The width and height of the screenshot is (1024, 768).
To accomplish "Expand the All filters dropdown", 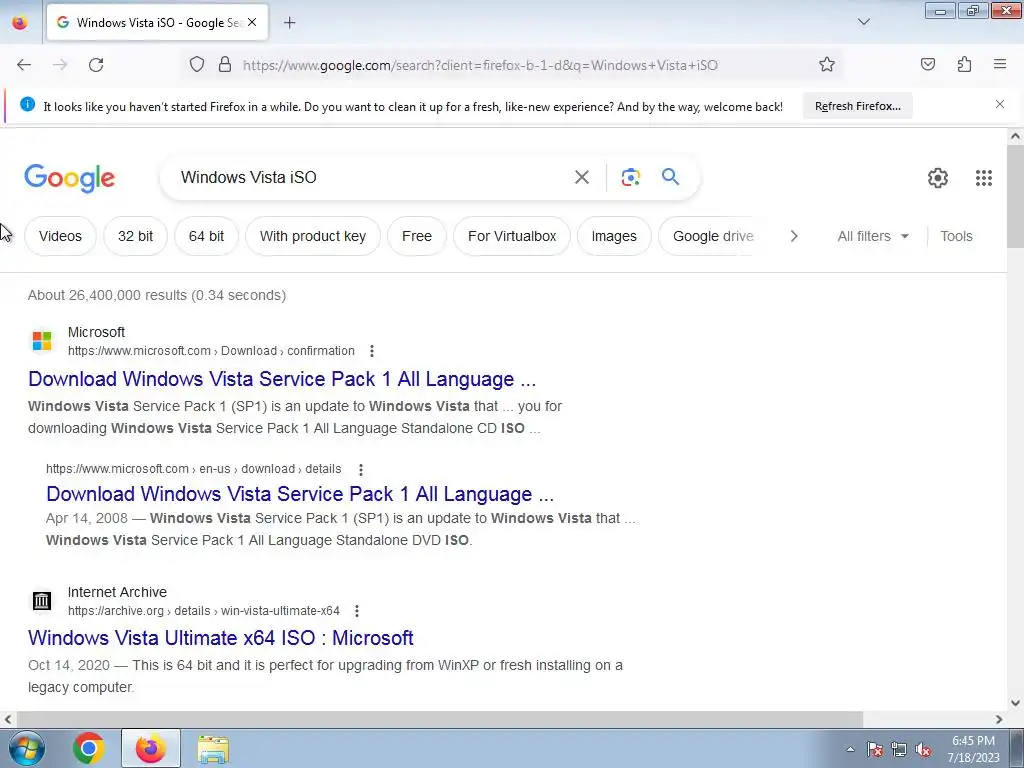I will coord(872,236).
